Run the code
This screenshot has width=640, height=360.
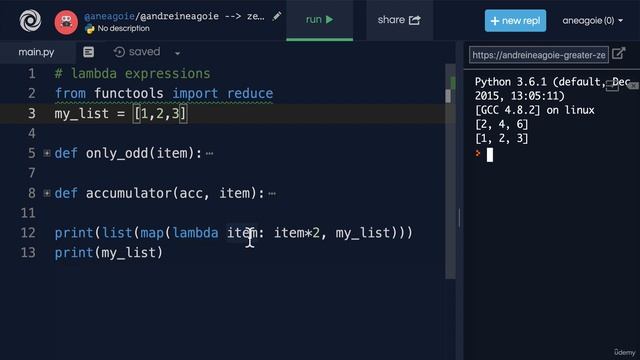click(320, 20)
